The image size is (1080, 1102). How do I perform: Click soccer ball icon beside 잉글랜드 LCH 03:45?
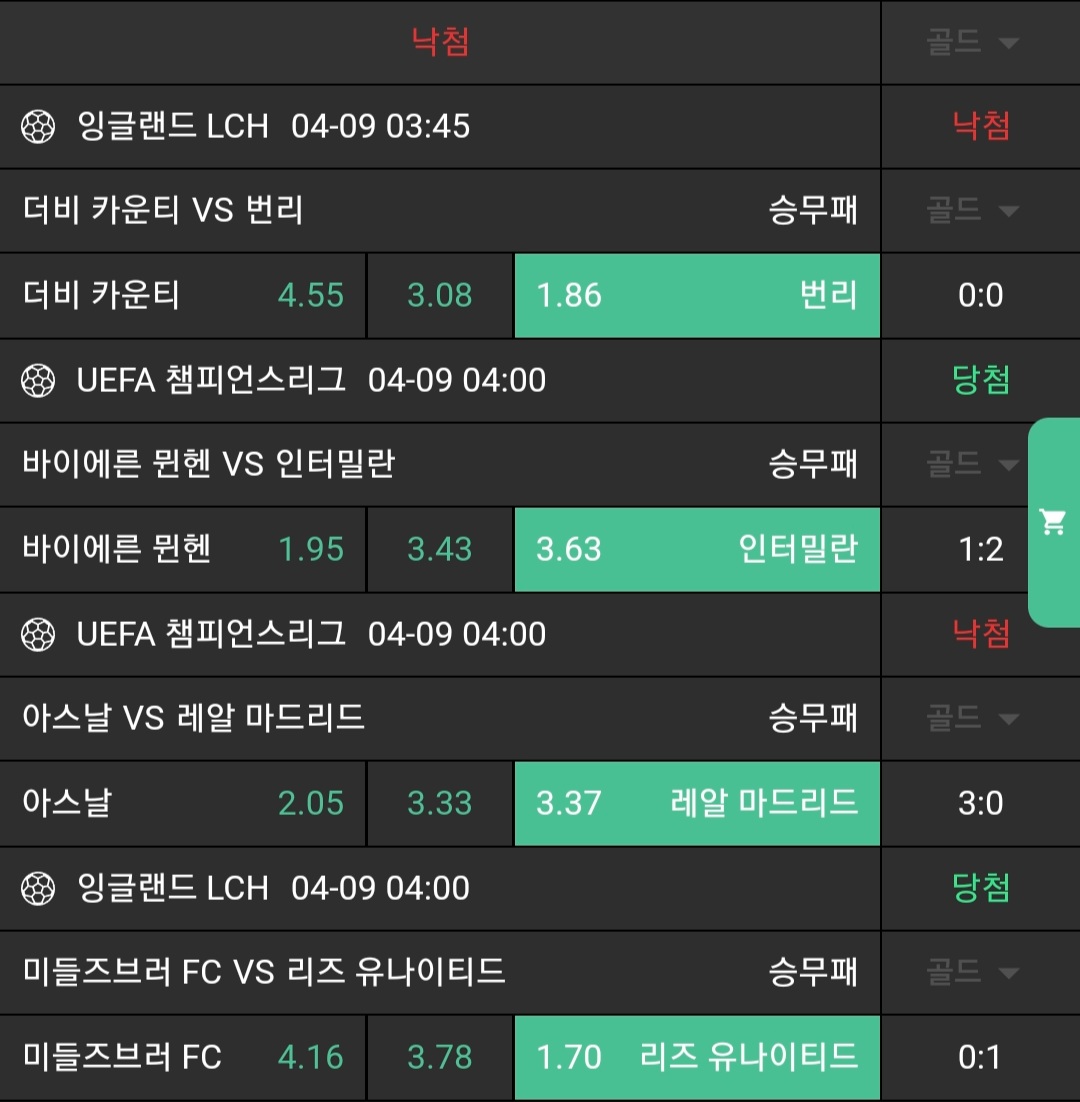pyautogui.click(x=38, y=127)
